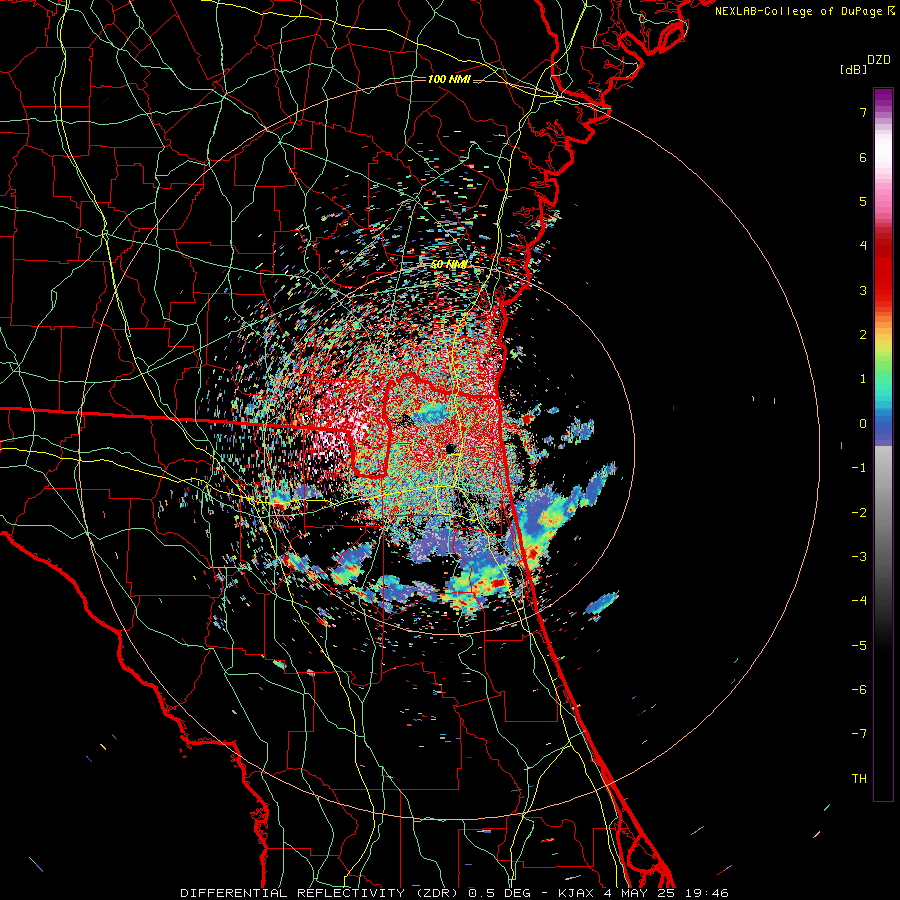
Task: Click the -2 tick label on the scale
Action: [x=859, y=512]
